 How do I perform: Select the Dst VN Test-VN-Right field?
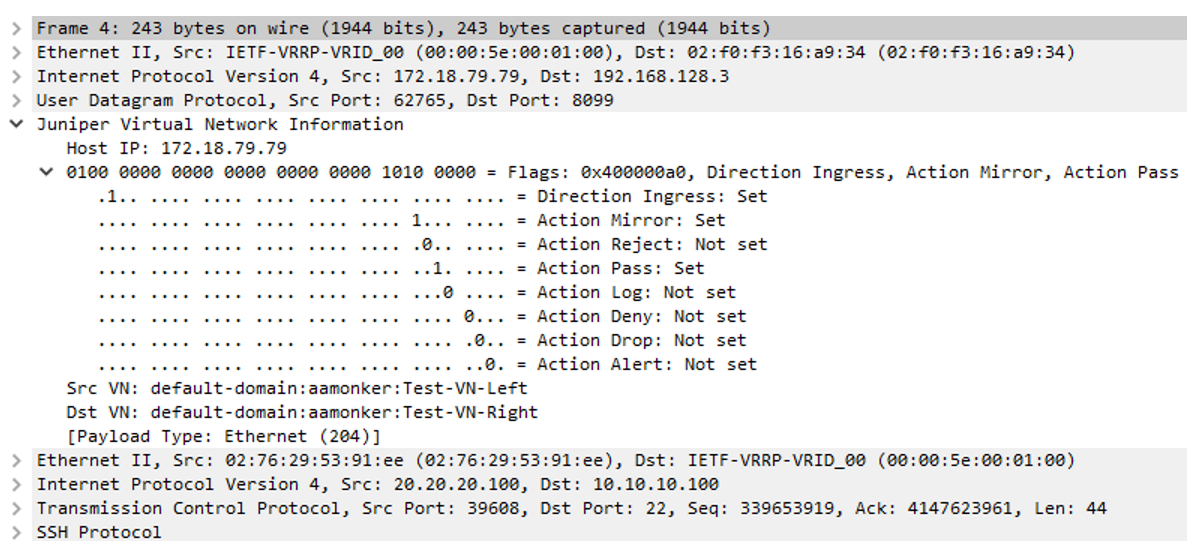point(302,412)
